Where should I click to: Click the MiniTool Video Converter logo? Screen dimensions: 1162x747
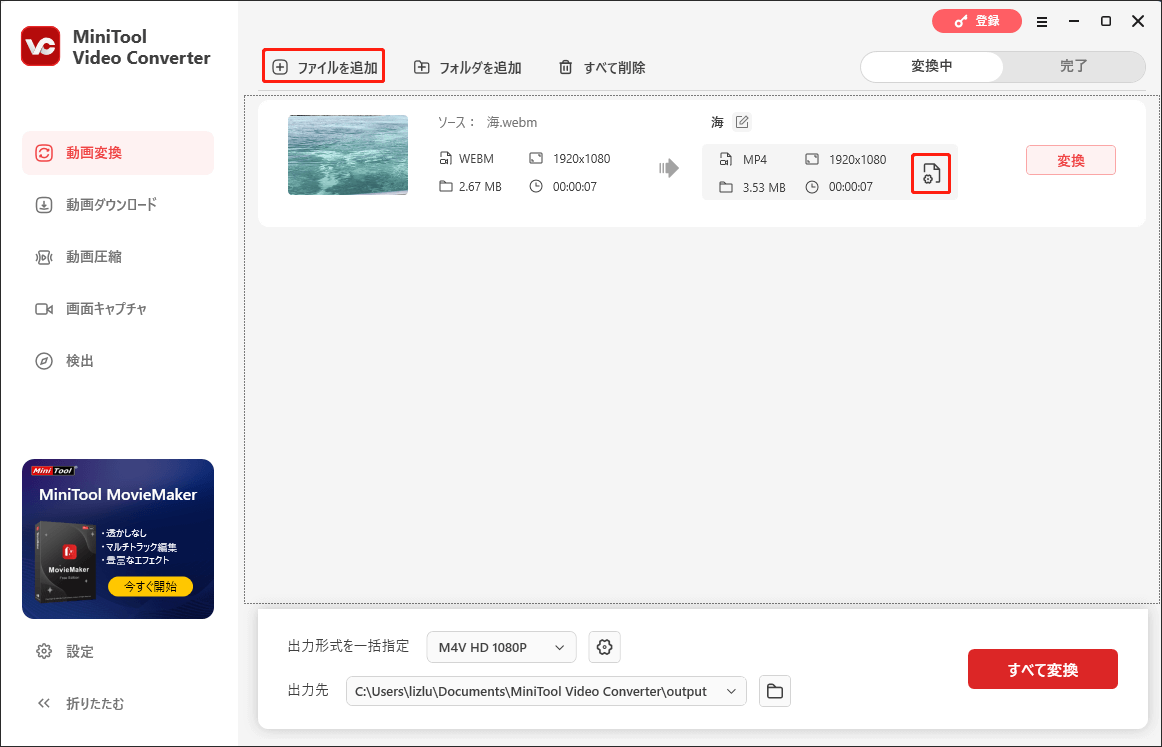coord(41,46)
